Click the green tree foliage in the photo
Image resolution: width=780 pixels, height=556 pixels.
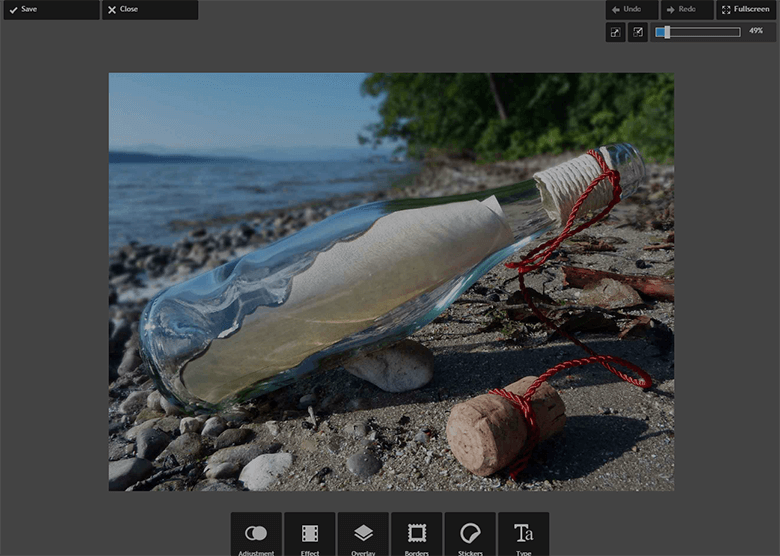[560, 110]
